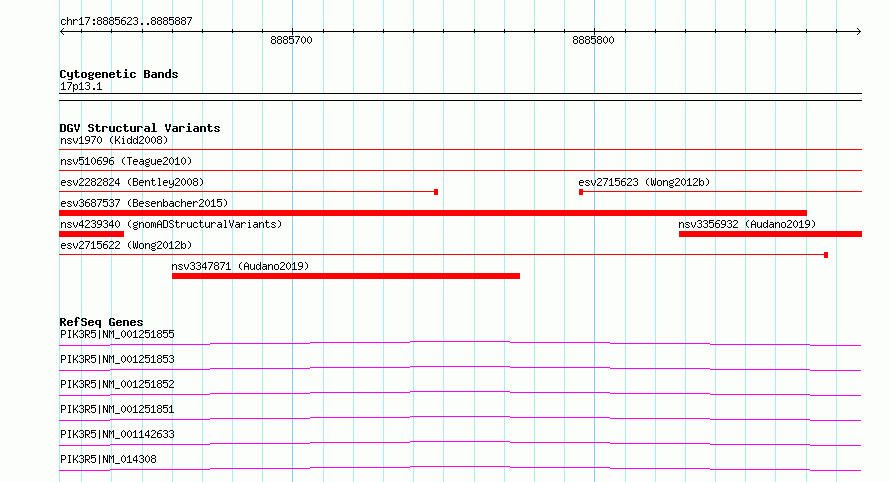Image resolution: width=890 pixels, height=482 pixels.
Task: Open variant nsv3347871 (Audano2019)
Action: coord(240,266)
